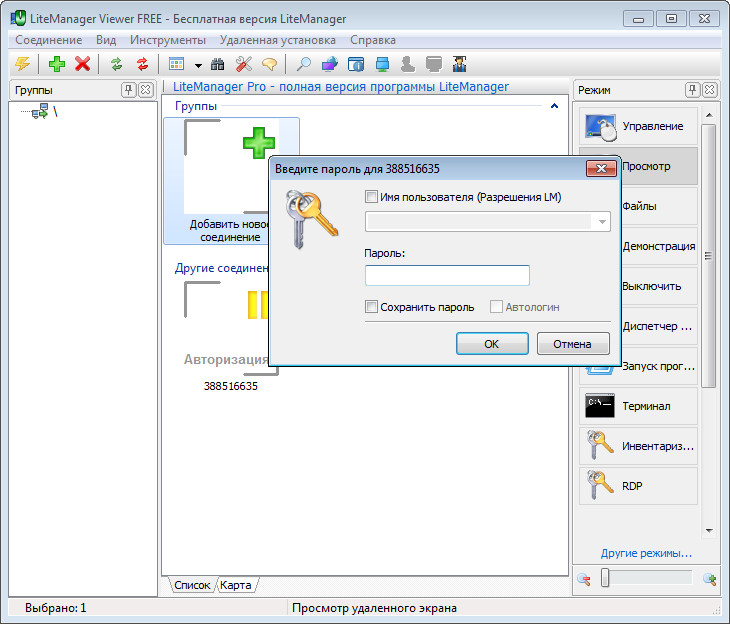
Task: Open the Вид menu
Action: point(106,40)
